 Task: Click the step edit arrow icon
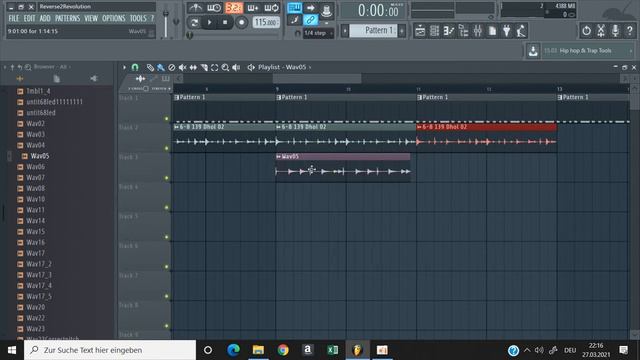tap(310, 8)
